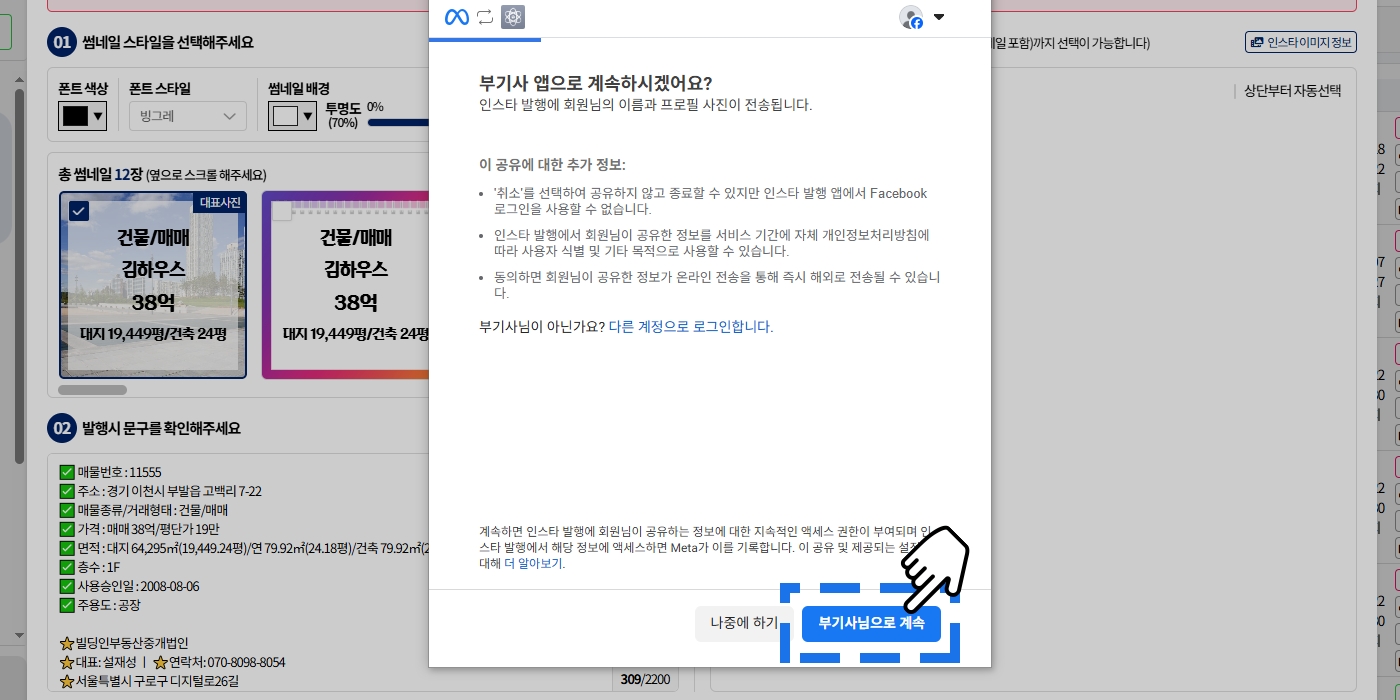The width and height of the screenshot is (1400, 700).
Task: Uncheck the first thumbnail's checkbox
Action: 79,210
